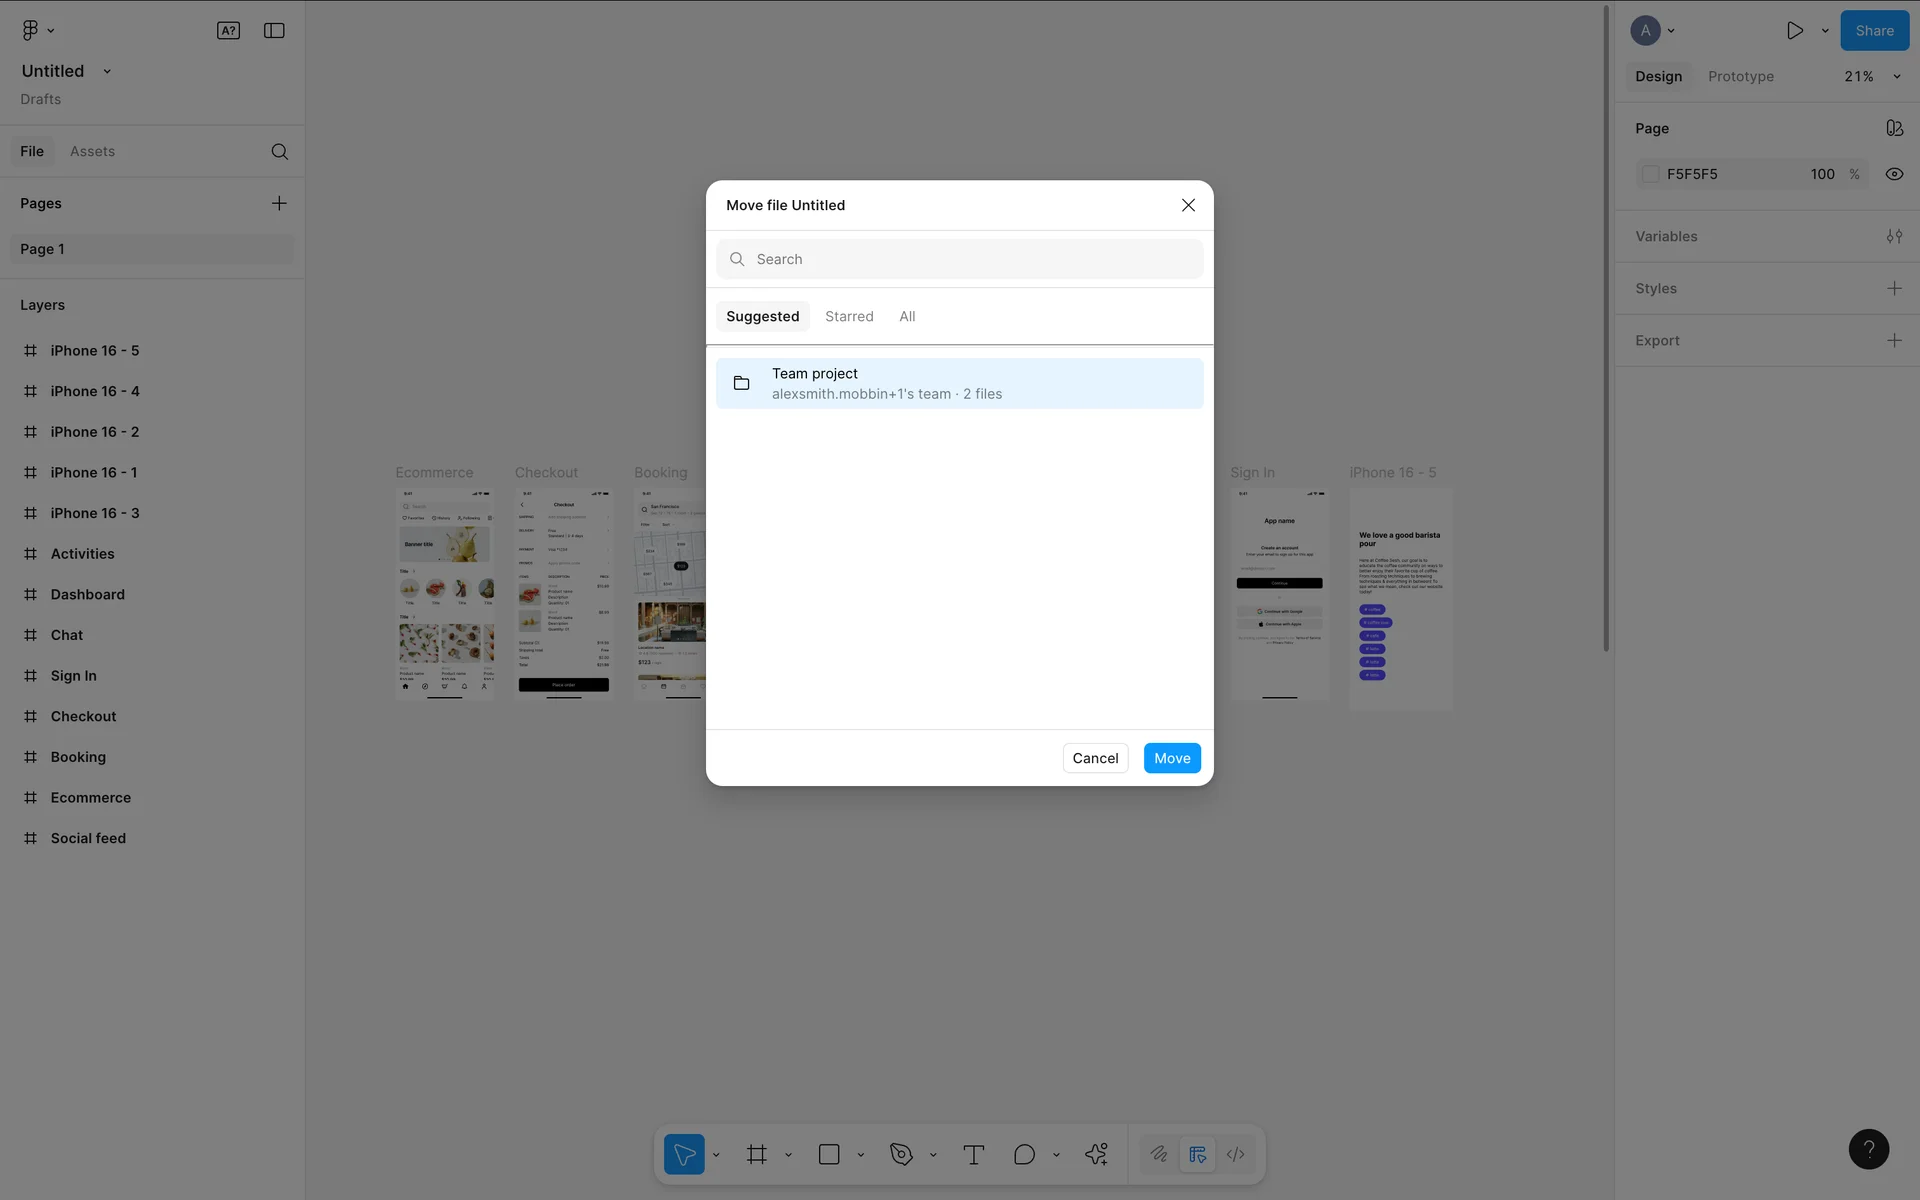
Task: Toggle the minimize UI sidebar icon
Action: [274, 30]
